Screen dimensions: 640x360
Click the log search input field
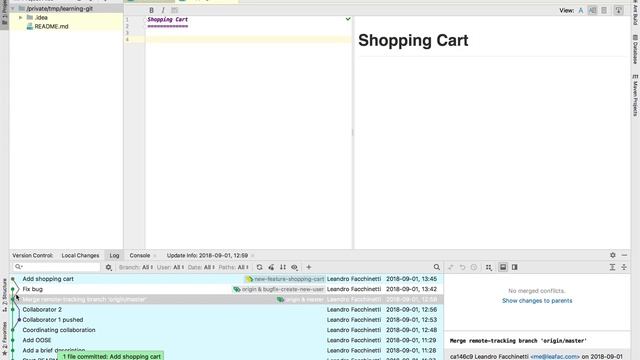pos(57,267)
